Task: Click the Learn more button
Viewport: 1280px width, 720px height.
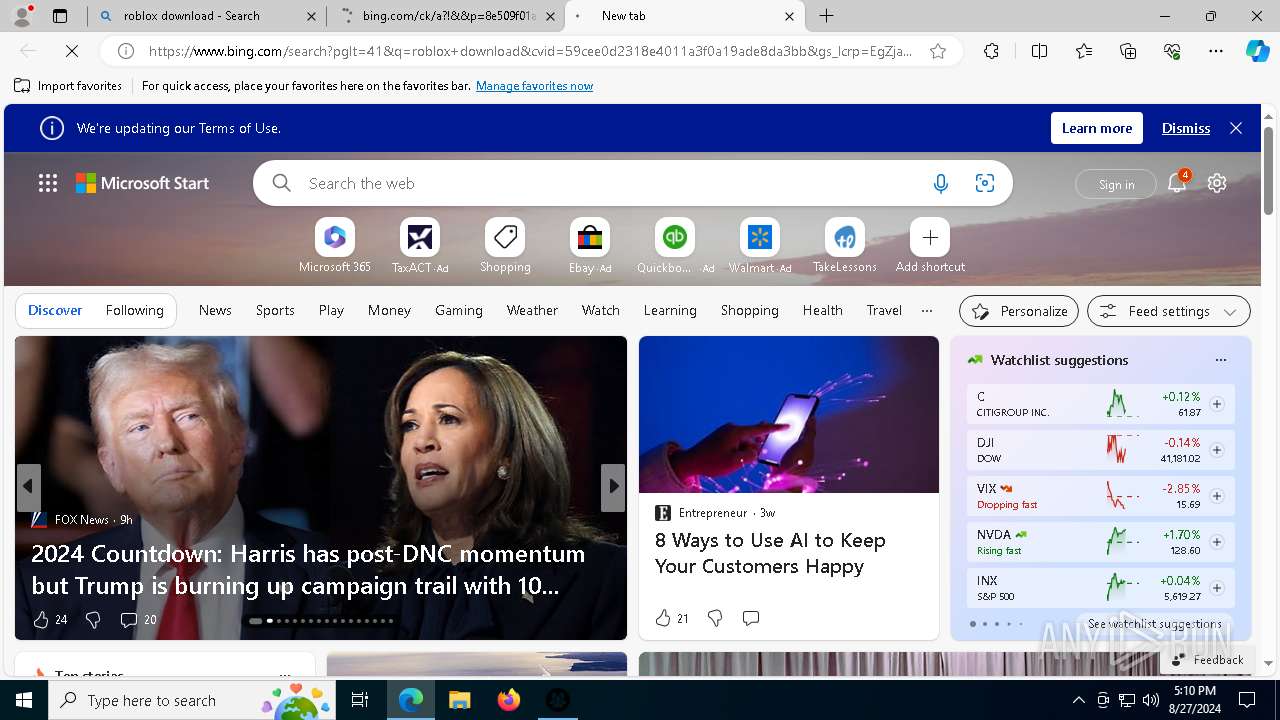Action: (x=1096, y=128)
